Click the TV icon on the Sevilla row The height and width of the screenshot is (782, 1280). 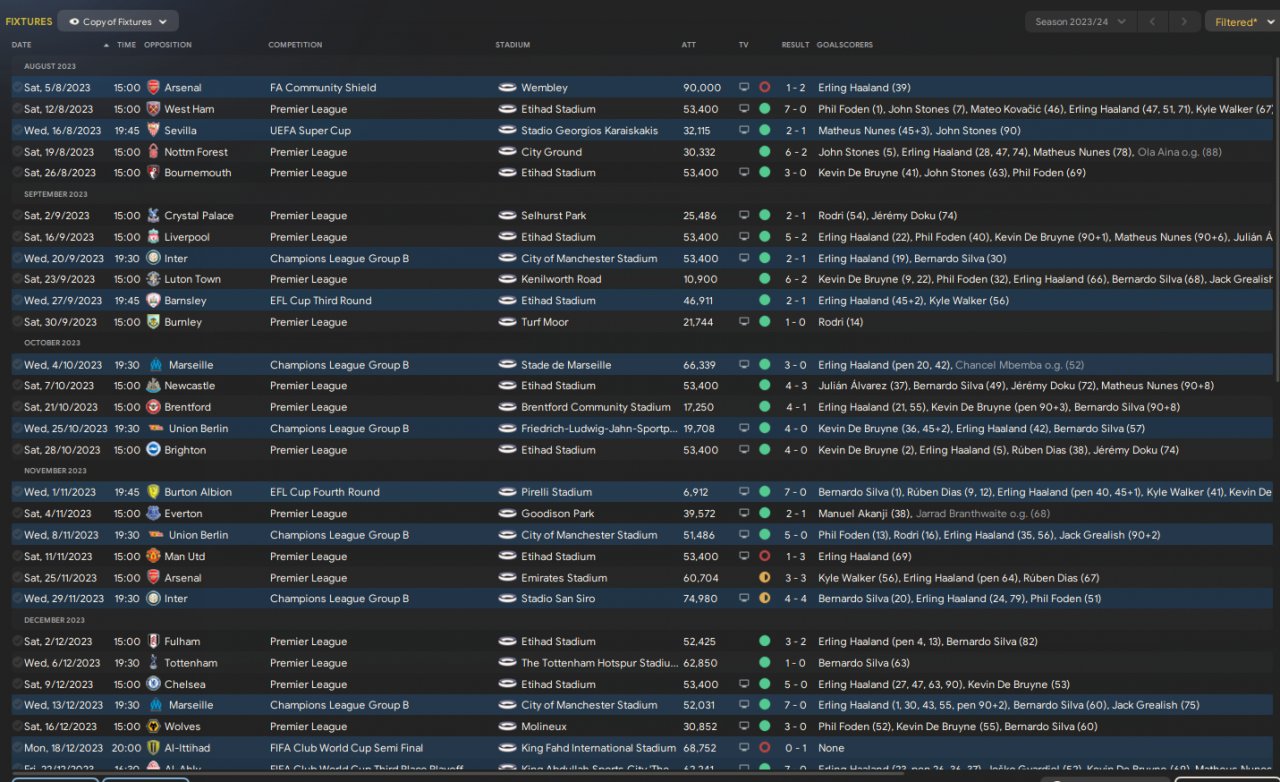[x=744, y=130]
